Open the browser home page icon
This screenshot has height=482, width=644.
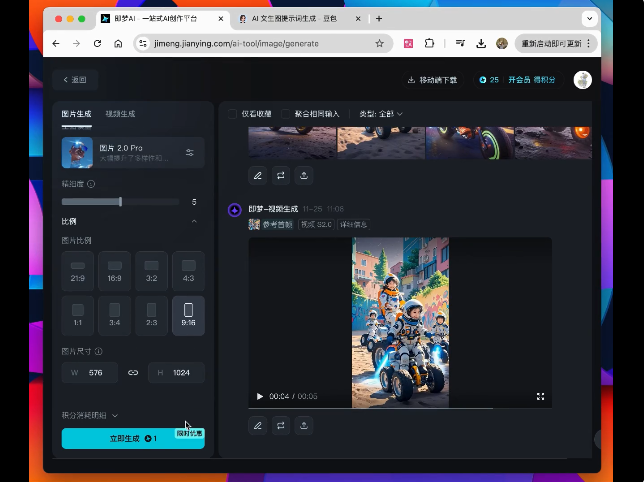(118, 44)
